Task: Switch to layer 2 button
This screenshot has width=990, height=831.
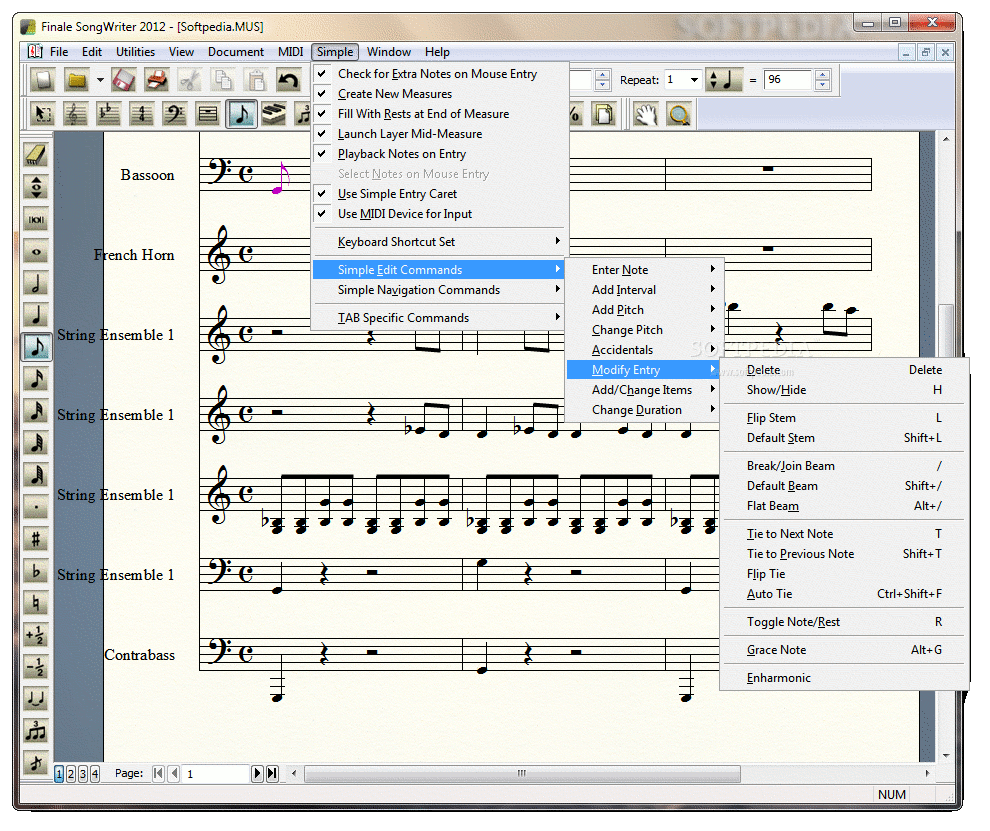Action: pos(71,774)
